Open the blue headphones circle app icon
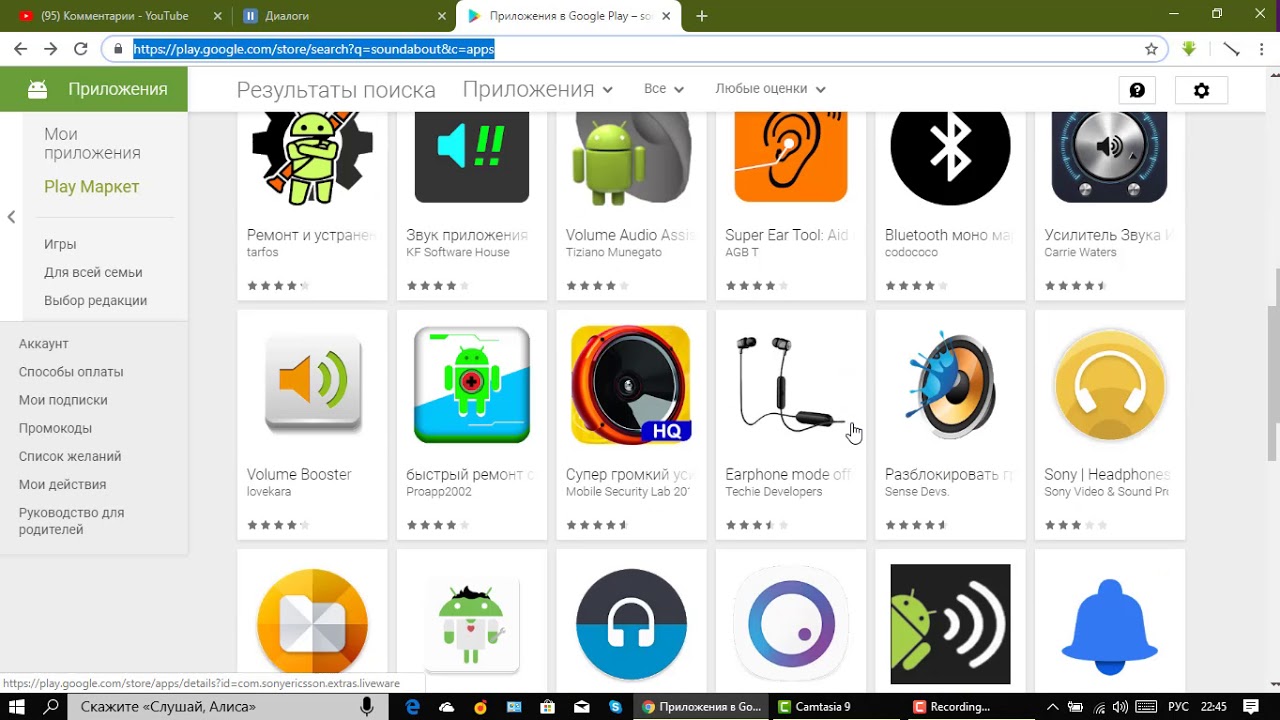 pyautogui.click(x=631, y=625)
